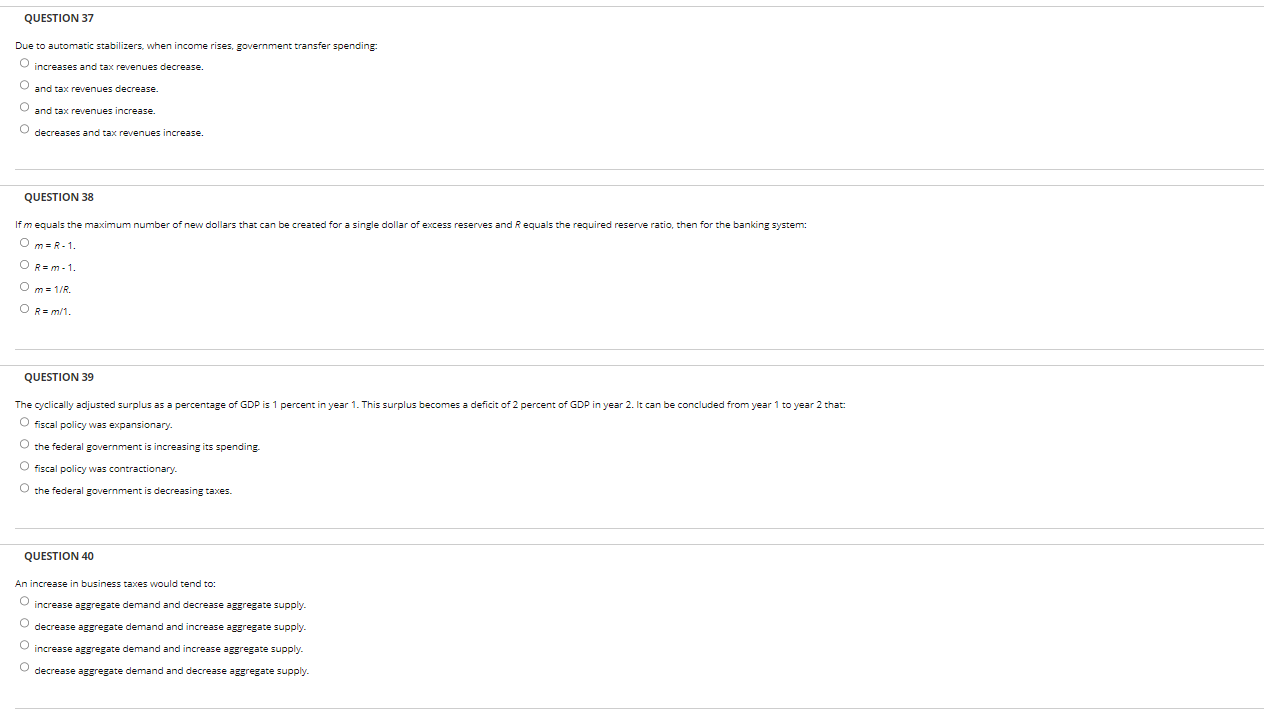Click the QUESTION 38 heading
Screen dimensions: 1264x714
pyautogui.click(x=59, y=197)
